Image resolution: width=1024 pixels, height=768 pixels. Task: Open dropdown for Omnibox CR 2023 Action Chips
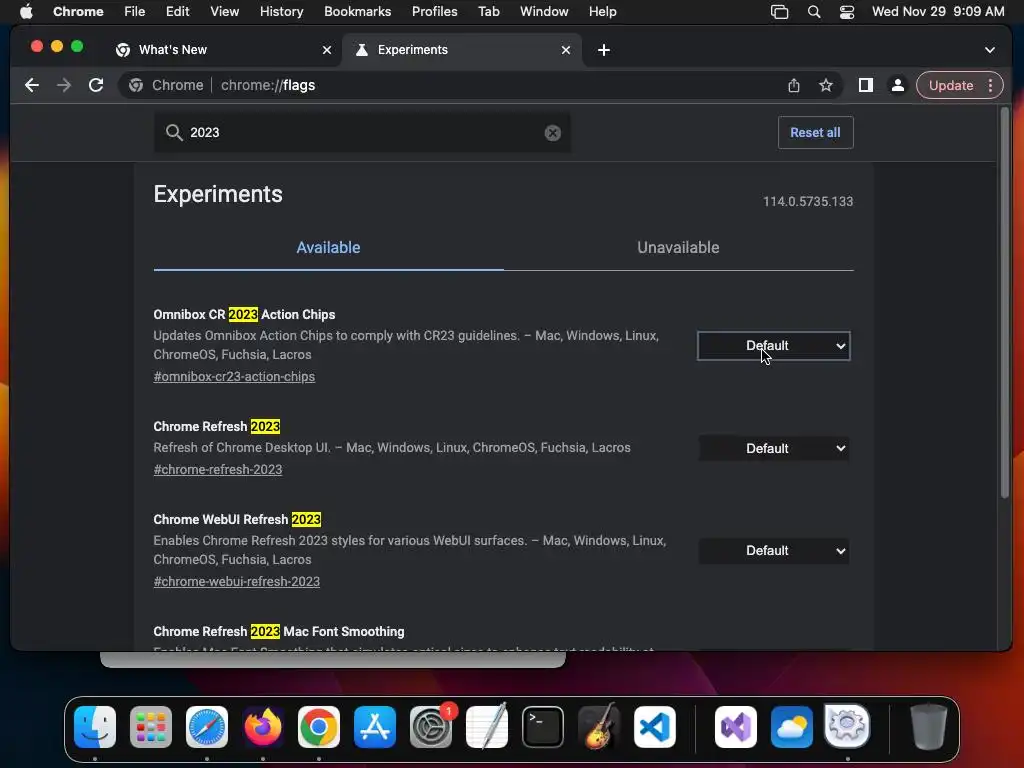pos(774,345)
